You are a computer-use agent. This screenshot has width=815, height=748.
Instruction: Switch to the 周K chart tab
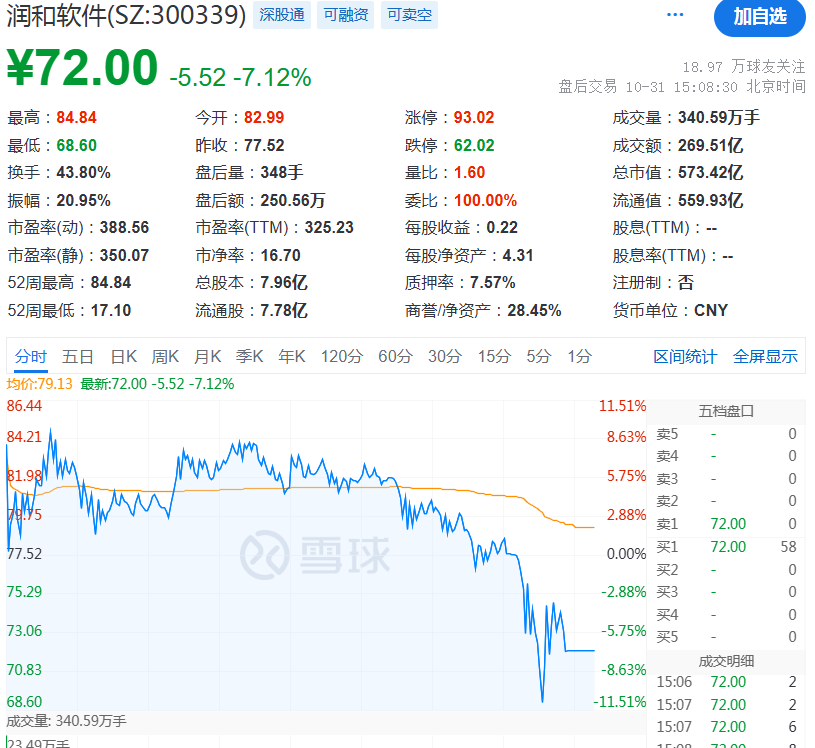tap(165, 356)
